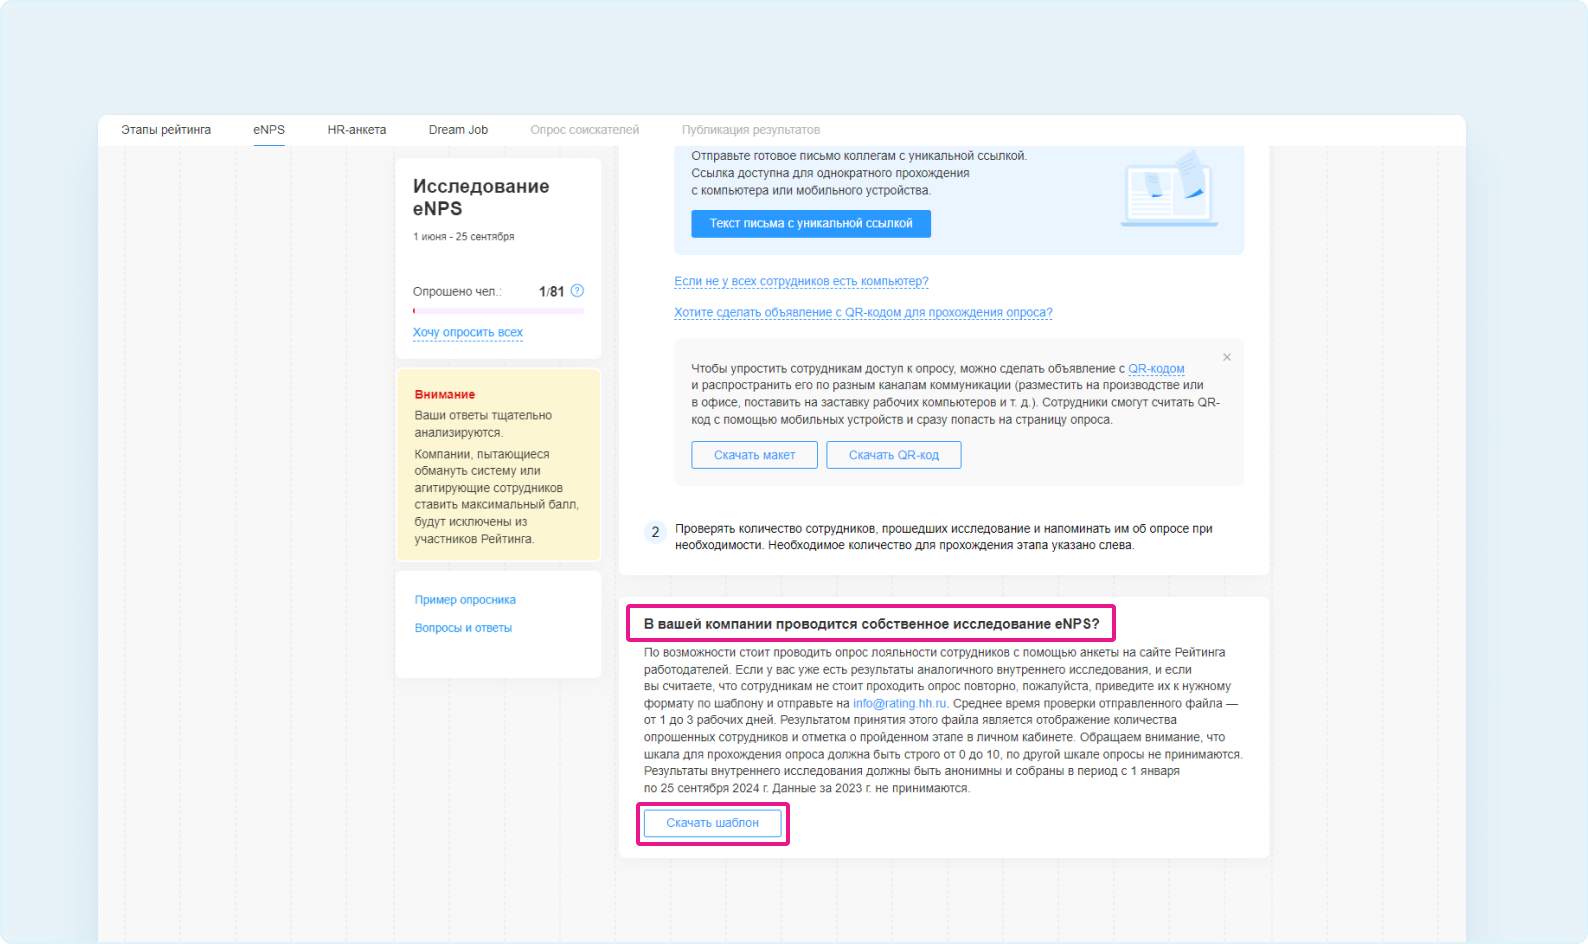Click the Опрошено чел. label
Viewport: 1588px width, 944px height.
457,292
